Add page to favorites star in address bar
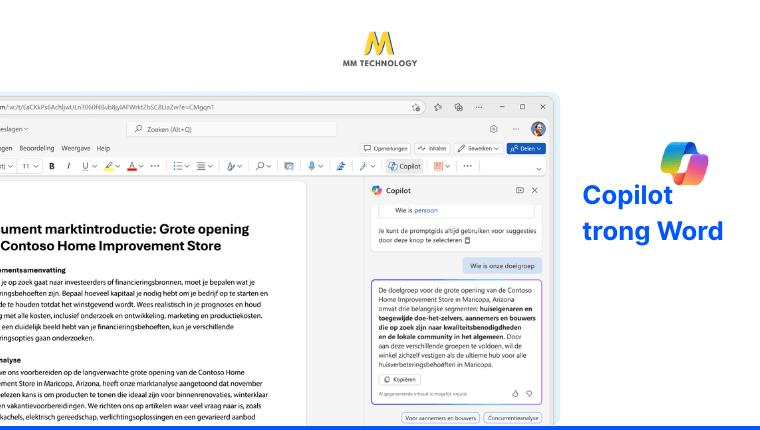760x430 pixels. 416,107
